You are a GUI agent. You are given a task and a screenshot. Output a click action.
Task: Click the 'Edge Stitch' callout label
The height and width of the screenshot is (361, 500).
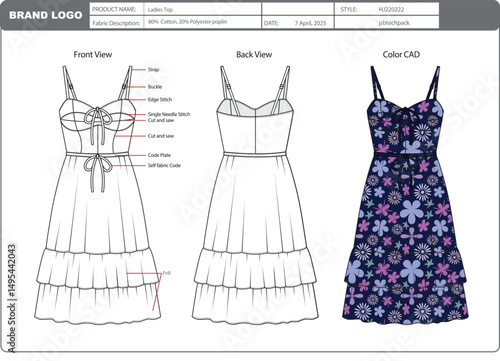click(160, 99)
